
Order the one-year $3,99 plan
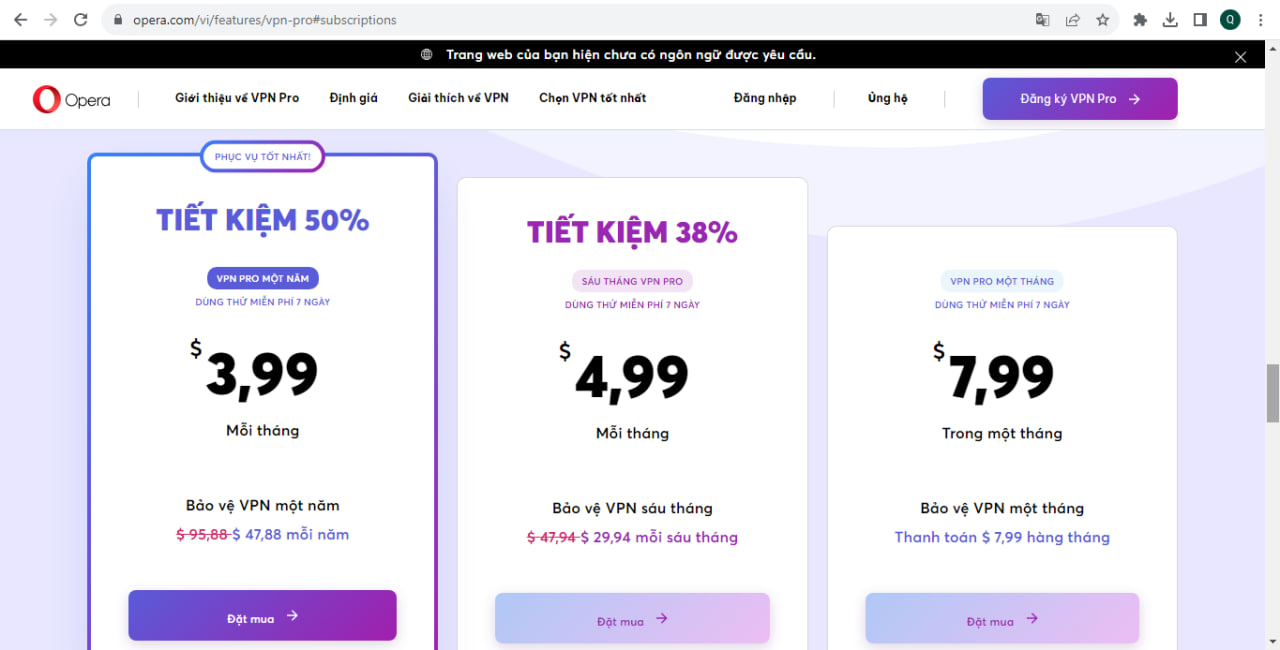[x=262, y=616]
